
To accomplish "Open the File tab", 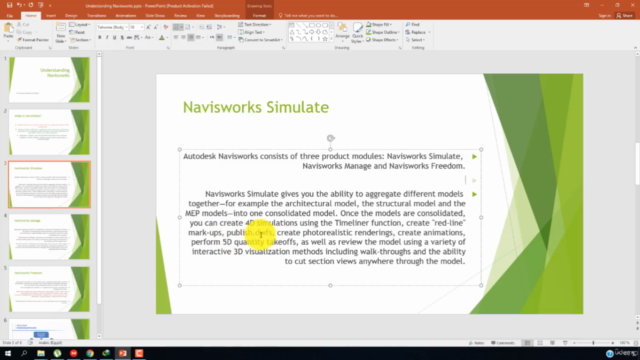I will coord(10,16).
